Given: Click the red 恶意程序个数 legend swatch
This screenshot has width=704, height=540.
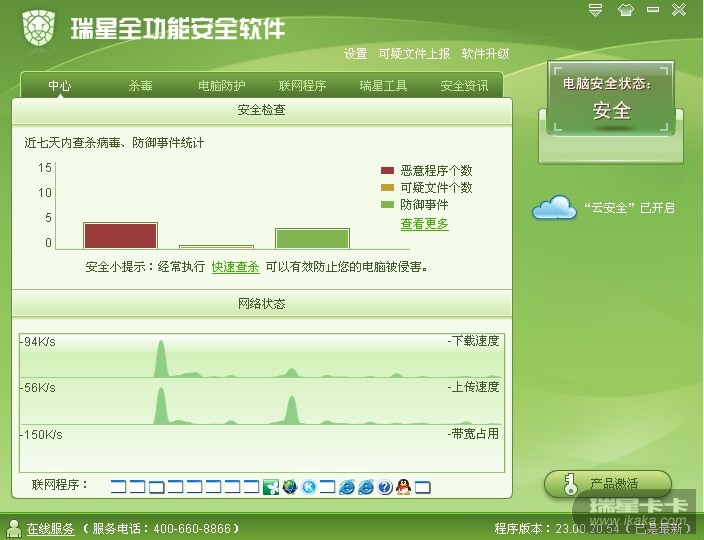Looking at the screenshot, I should pyautogui.click(x=387, y=171).
